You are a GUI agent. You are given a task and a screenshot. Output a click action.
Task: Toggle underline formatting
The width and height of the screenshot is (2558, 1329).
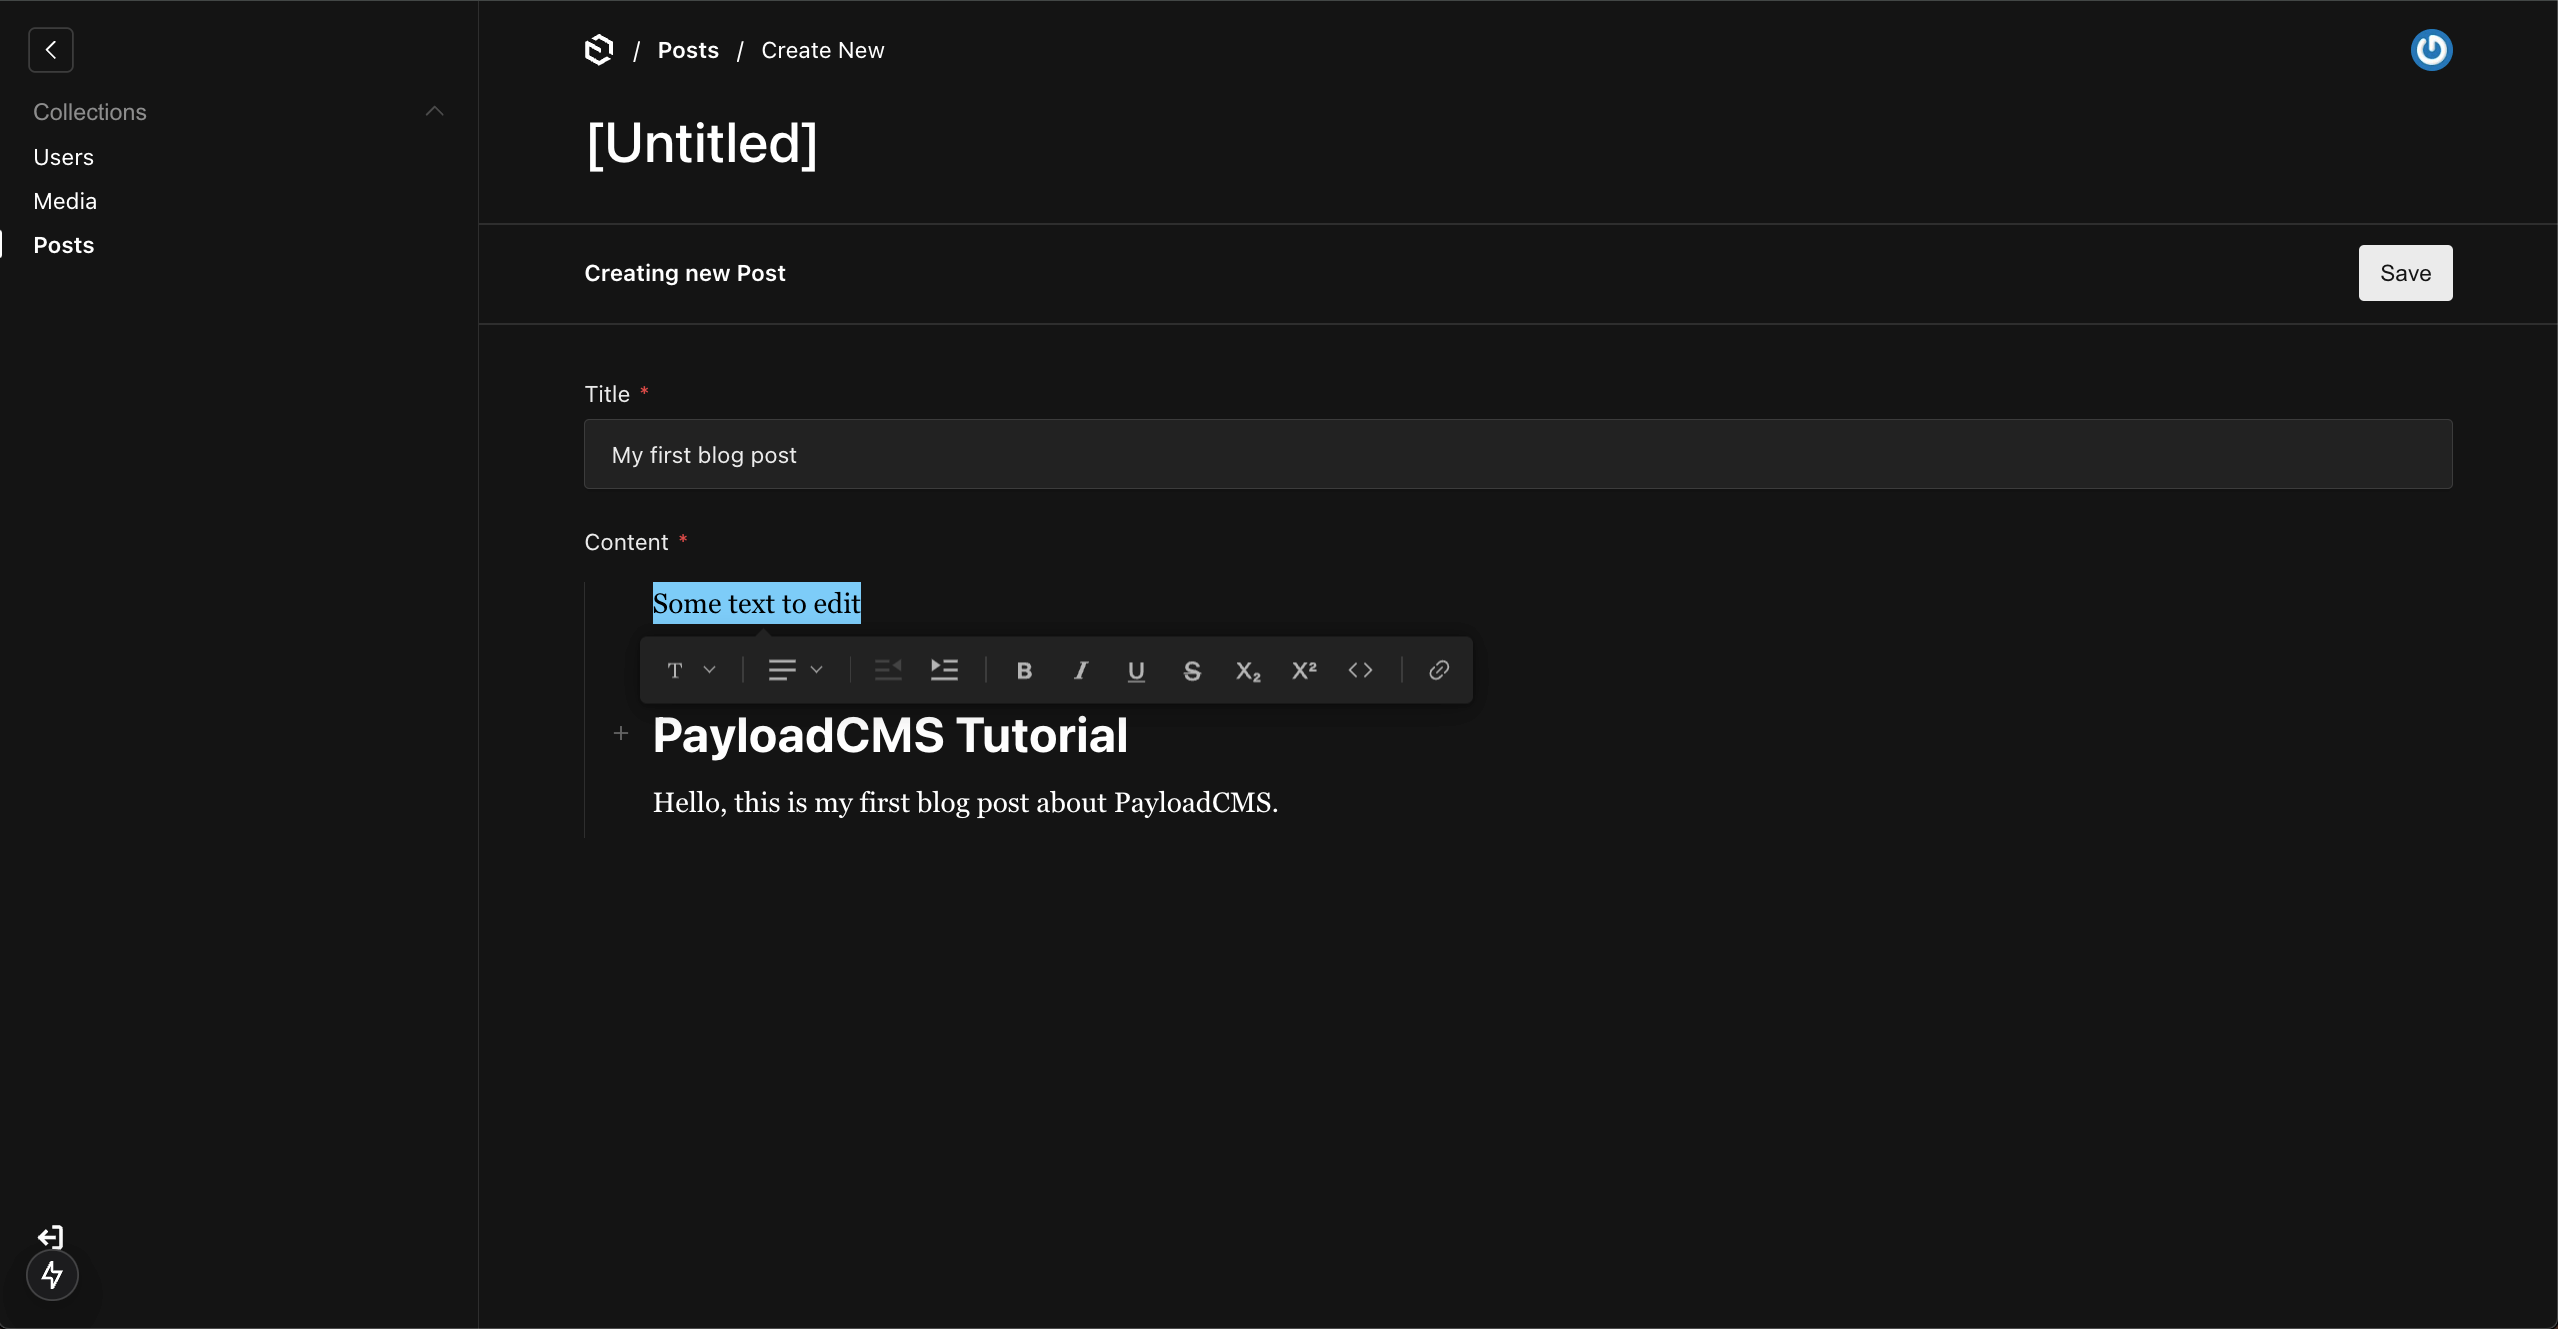(x=1136, y=670)
